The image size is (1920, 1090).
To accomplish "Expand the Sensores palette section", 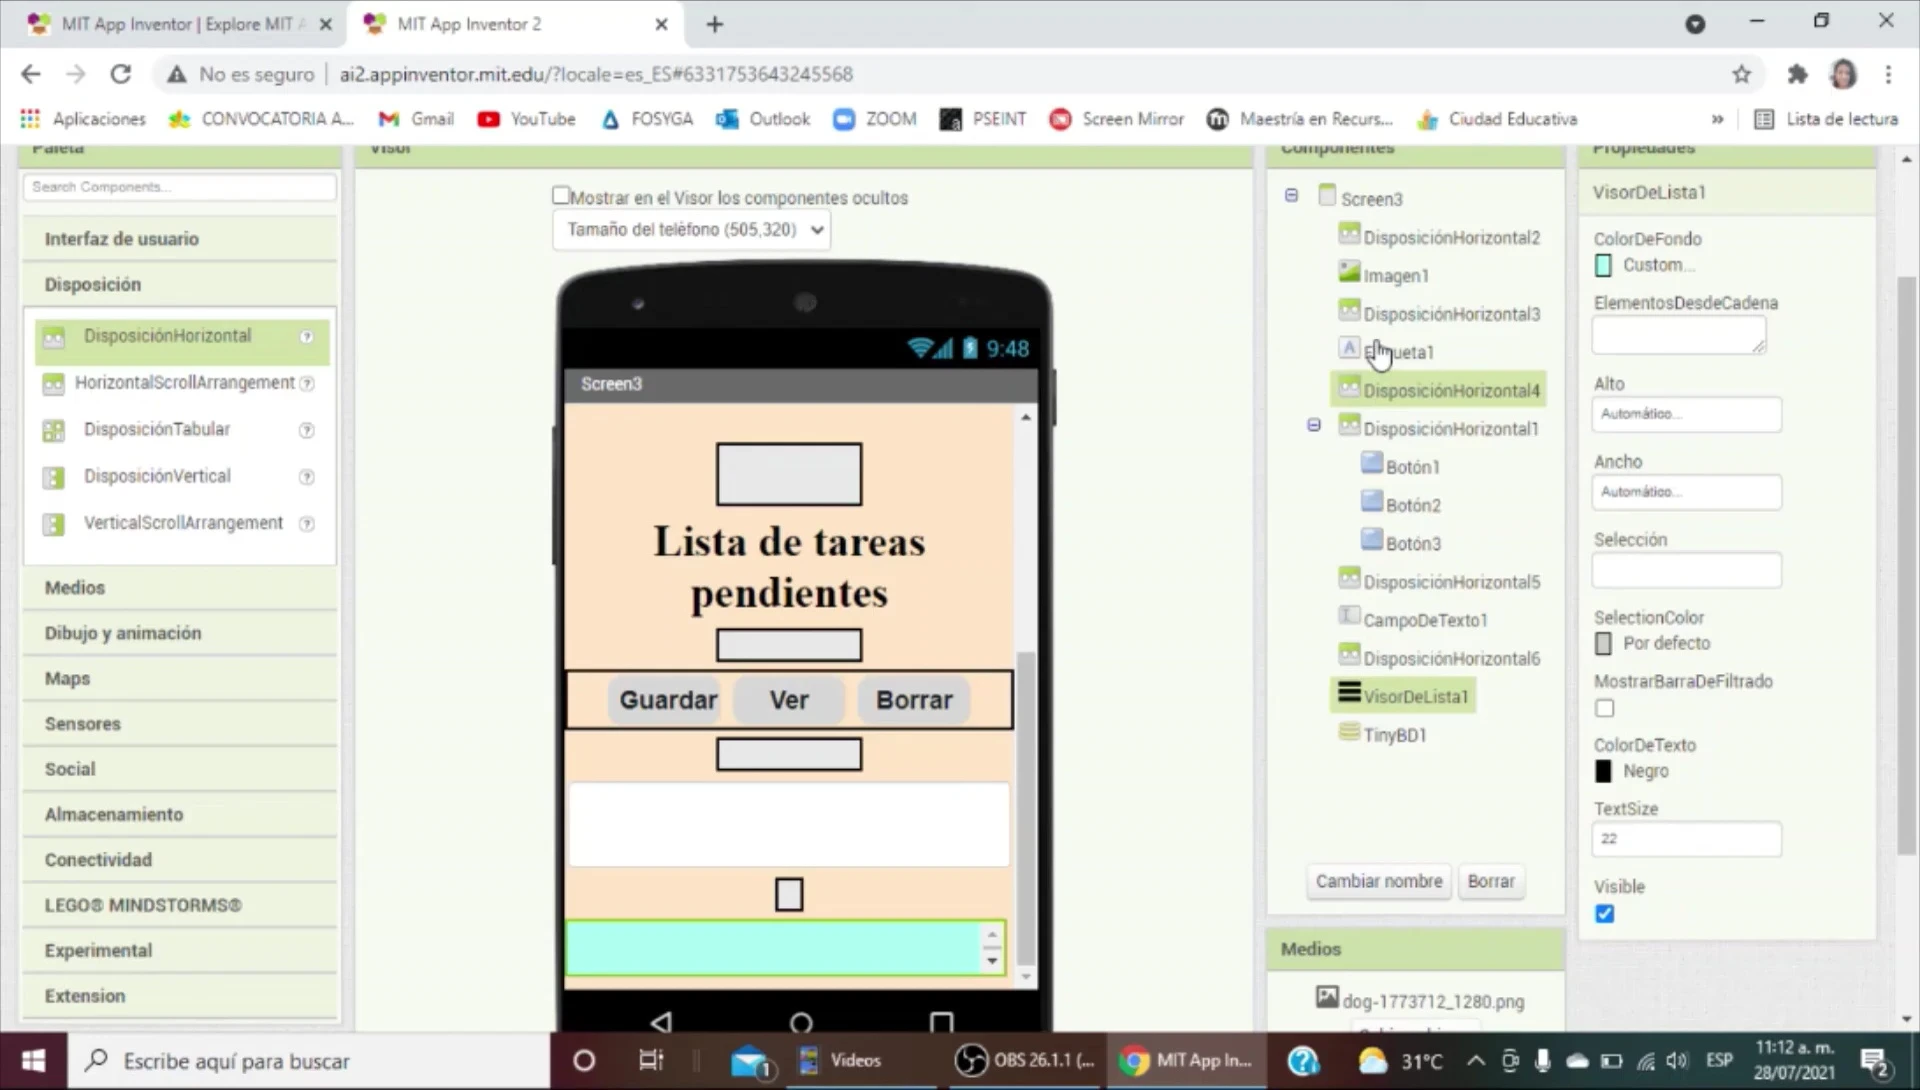I will tap(180, 724).
